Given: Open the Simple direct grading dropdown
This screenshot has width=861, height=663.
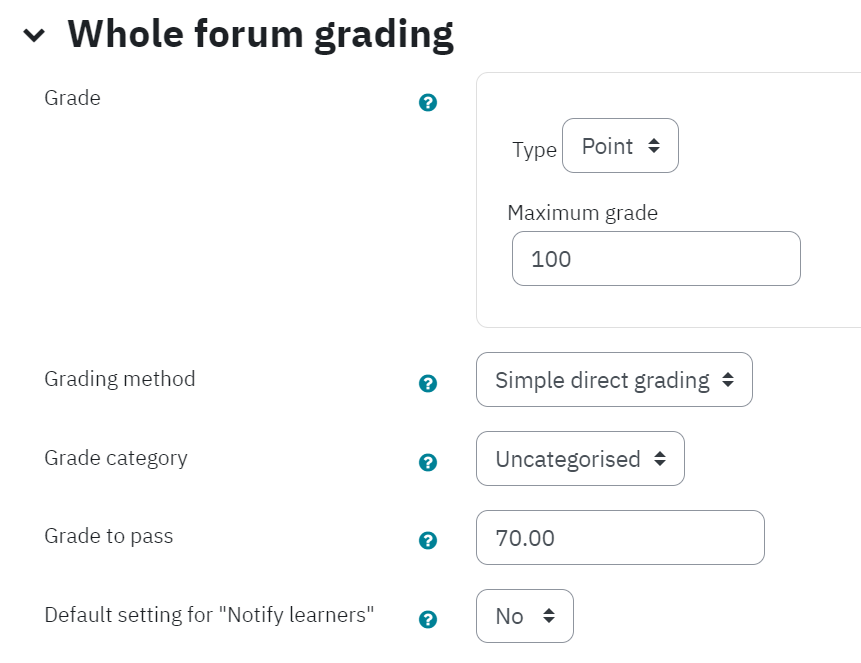Looking at the screenshot, I should [614, 380].
